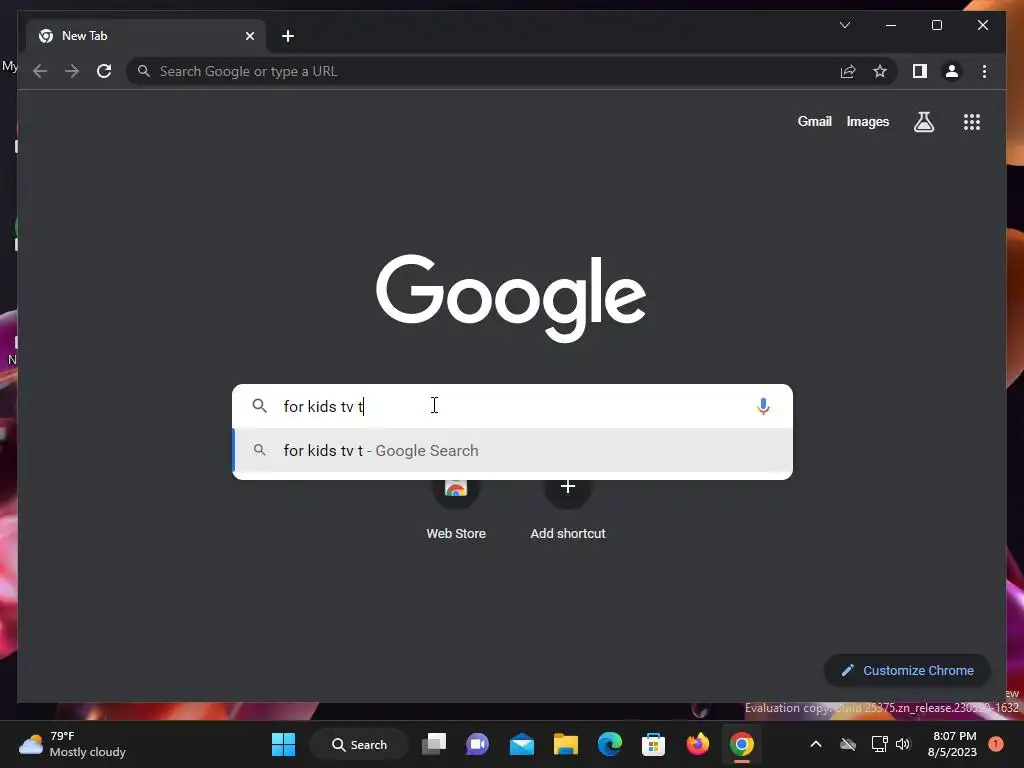Close the New Tab tab

click(x=249, y=36)
